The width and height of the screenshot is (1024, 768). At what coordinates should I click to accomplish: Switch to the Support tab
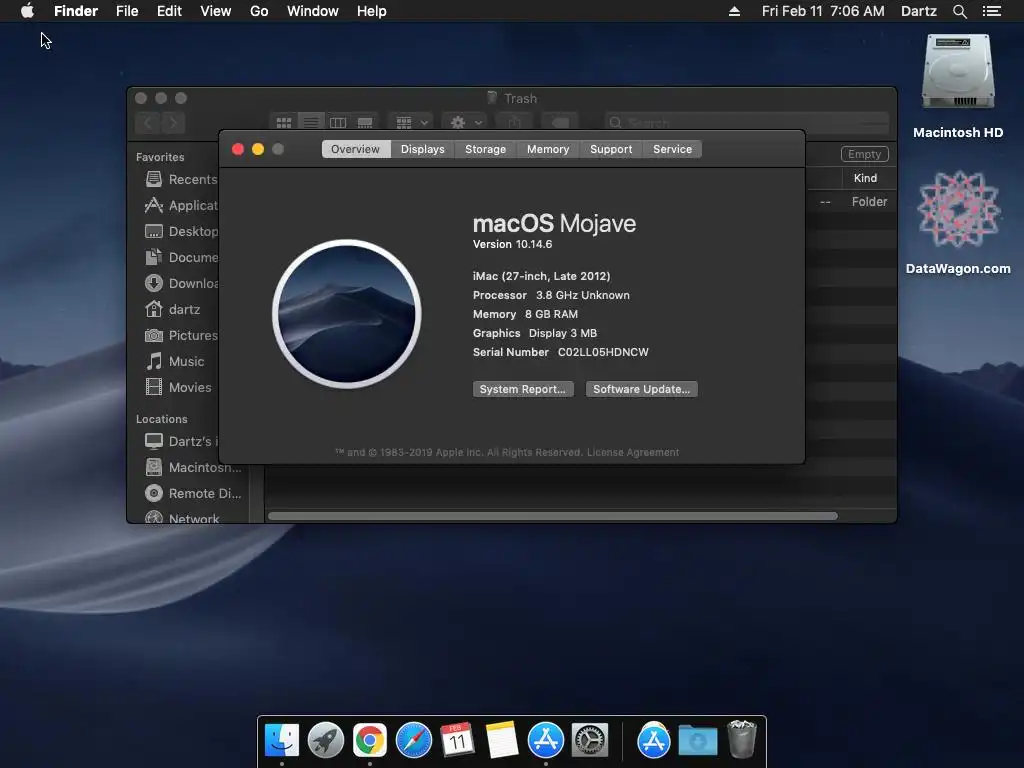click(x=611, y=149)
